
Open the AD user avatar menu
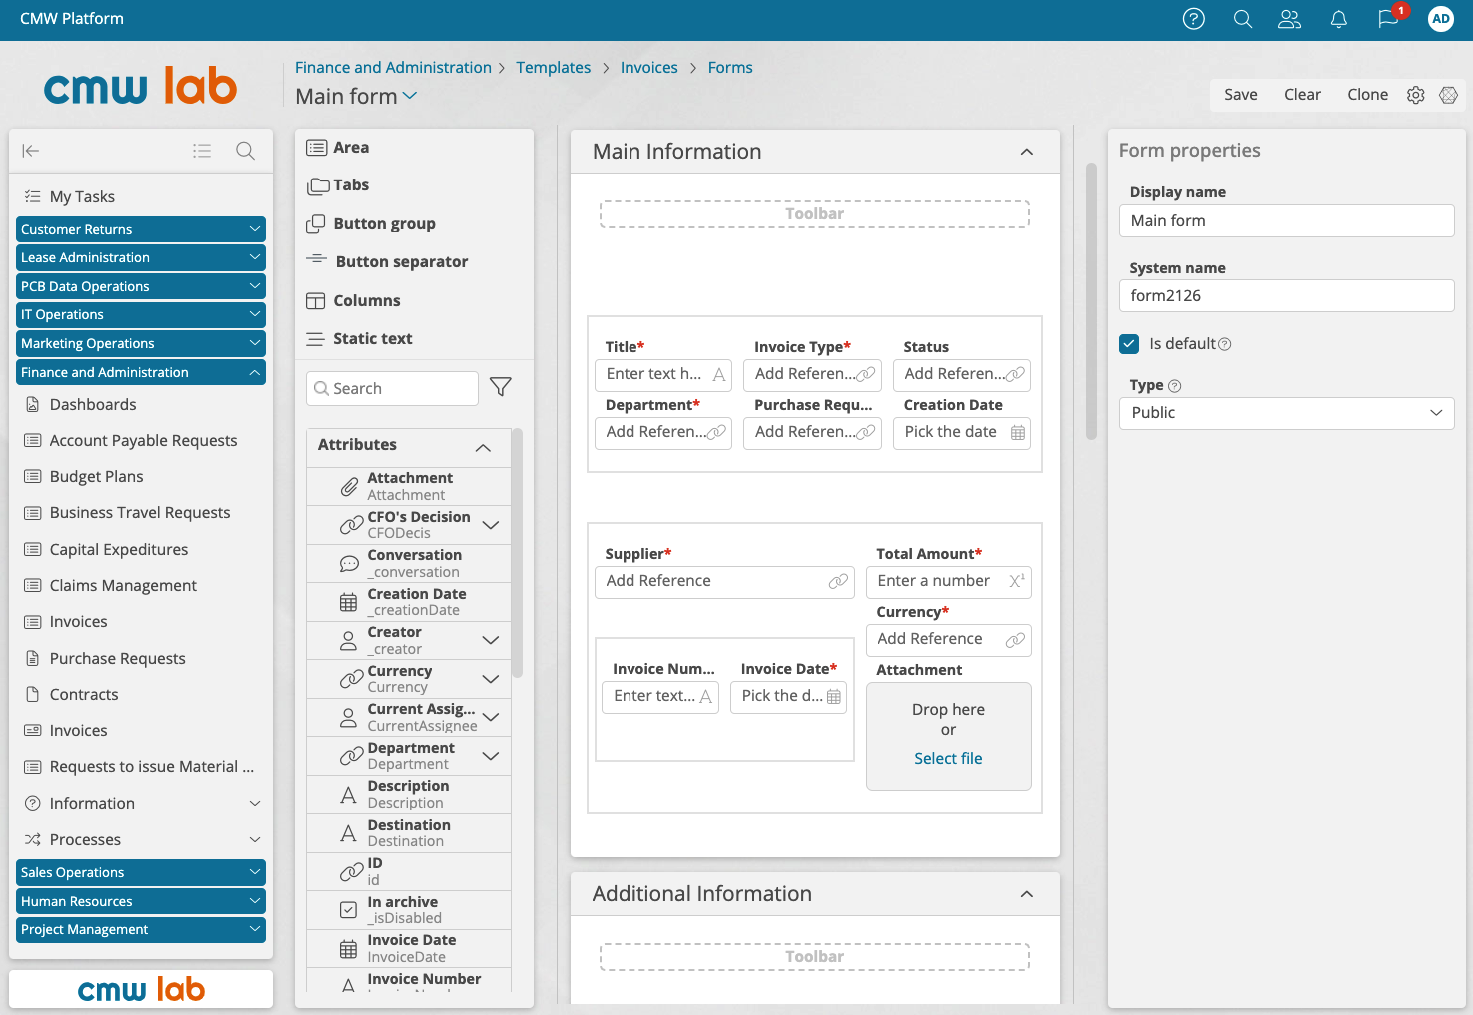tap(1440, 19)
